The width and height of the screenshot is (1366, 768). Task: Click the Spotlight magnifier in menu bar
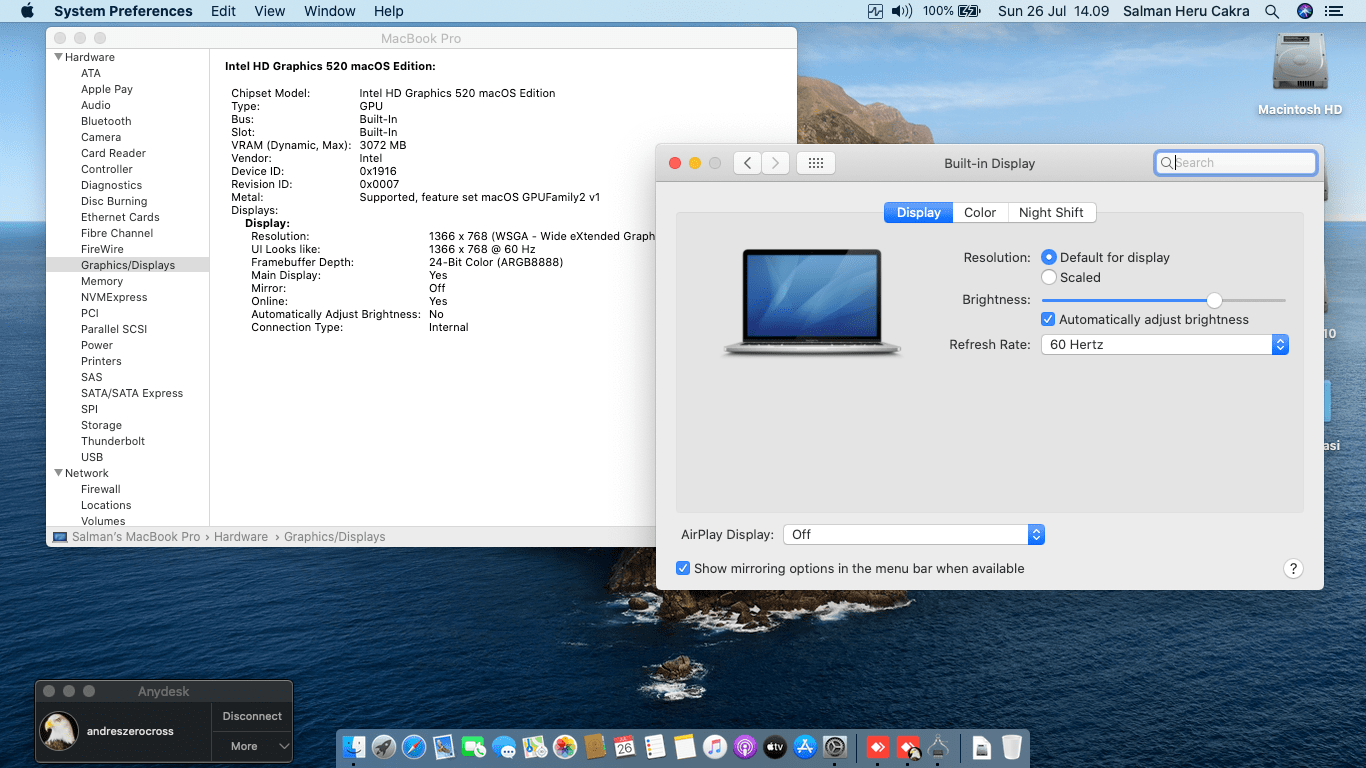pos(1272,11)
